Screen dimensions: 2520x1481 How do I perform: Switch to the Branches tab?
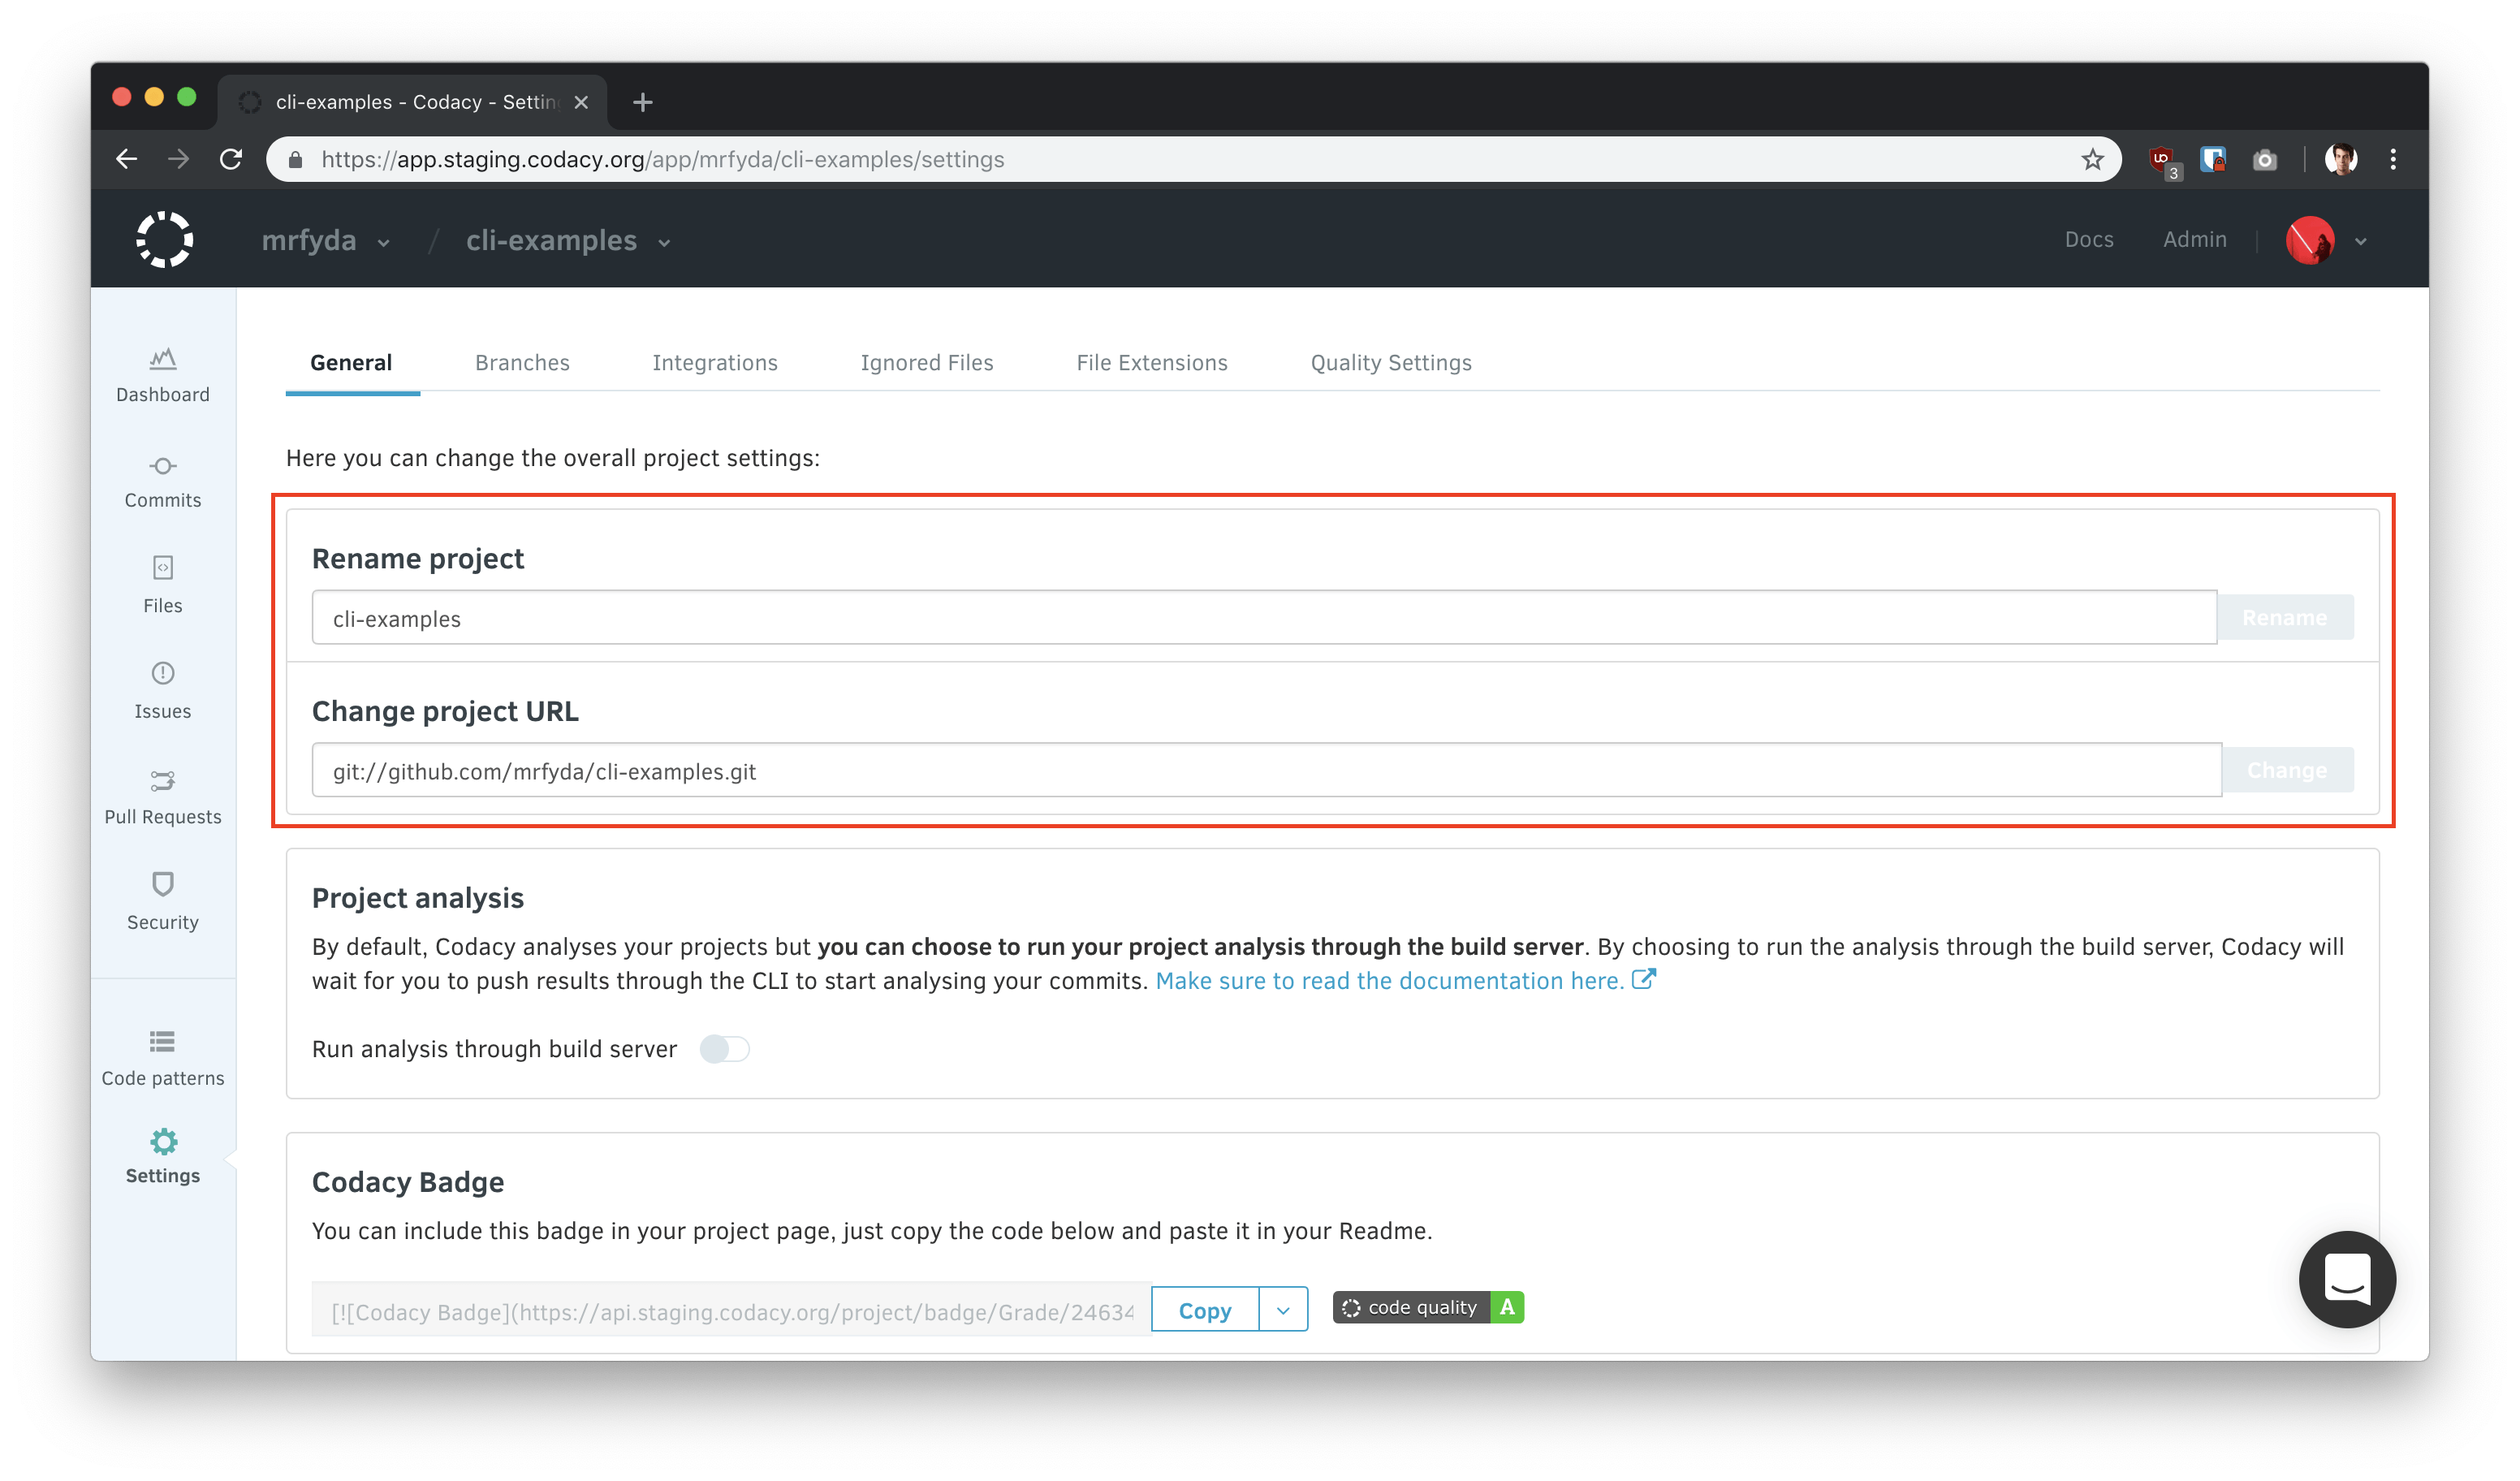[x=522, y=363]
